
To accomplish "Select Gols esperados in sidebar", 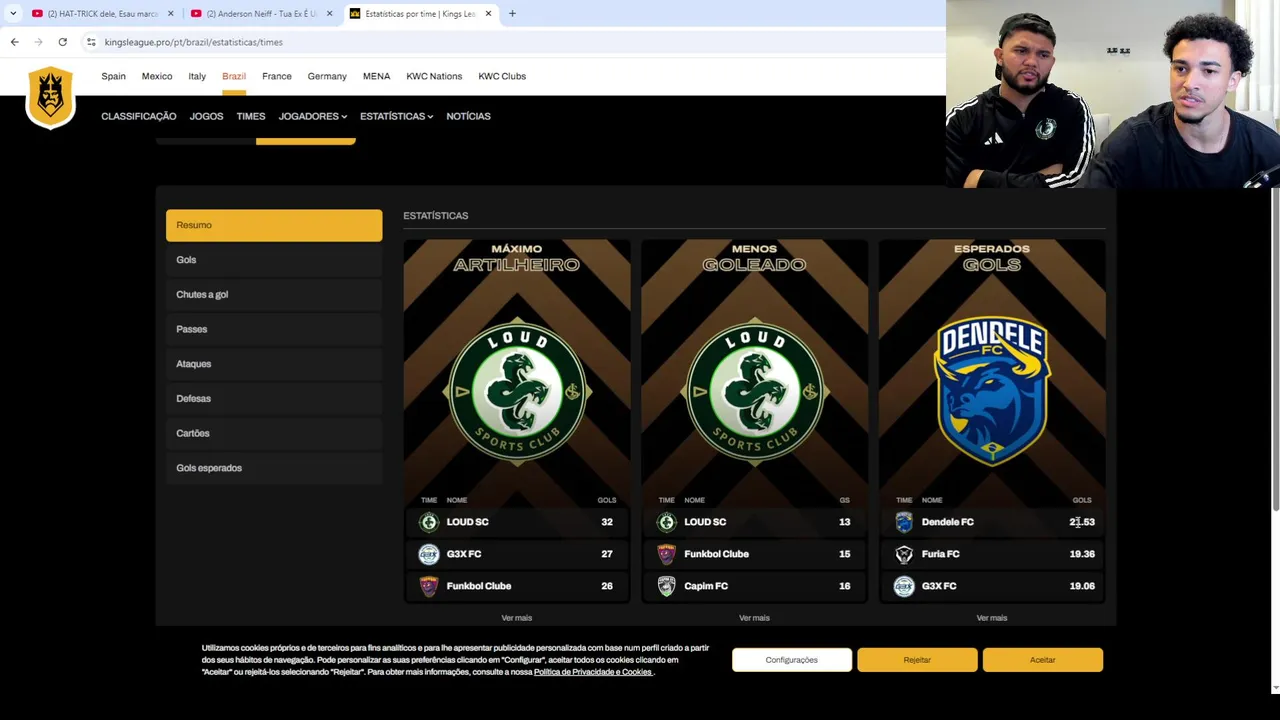I will [x=274, y=468].
